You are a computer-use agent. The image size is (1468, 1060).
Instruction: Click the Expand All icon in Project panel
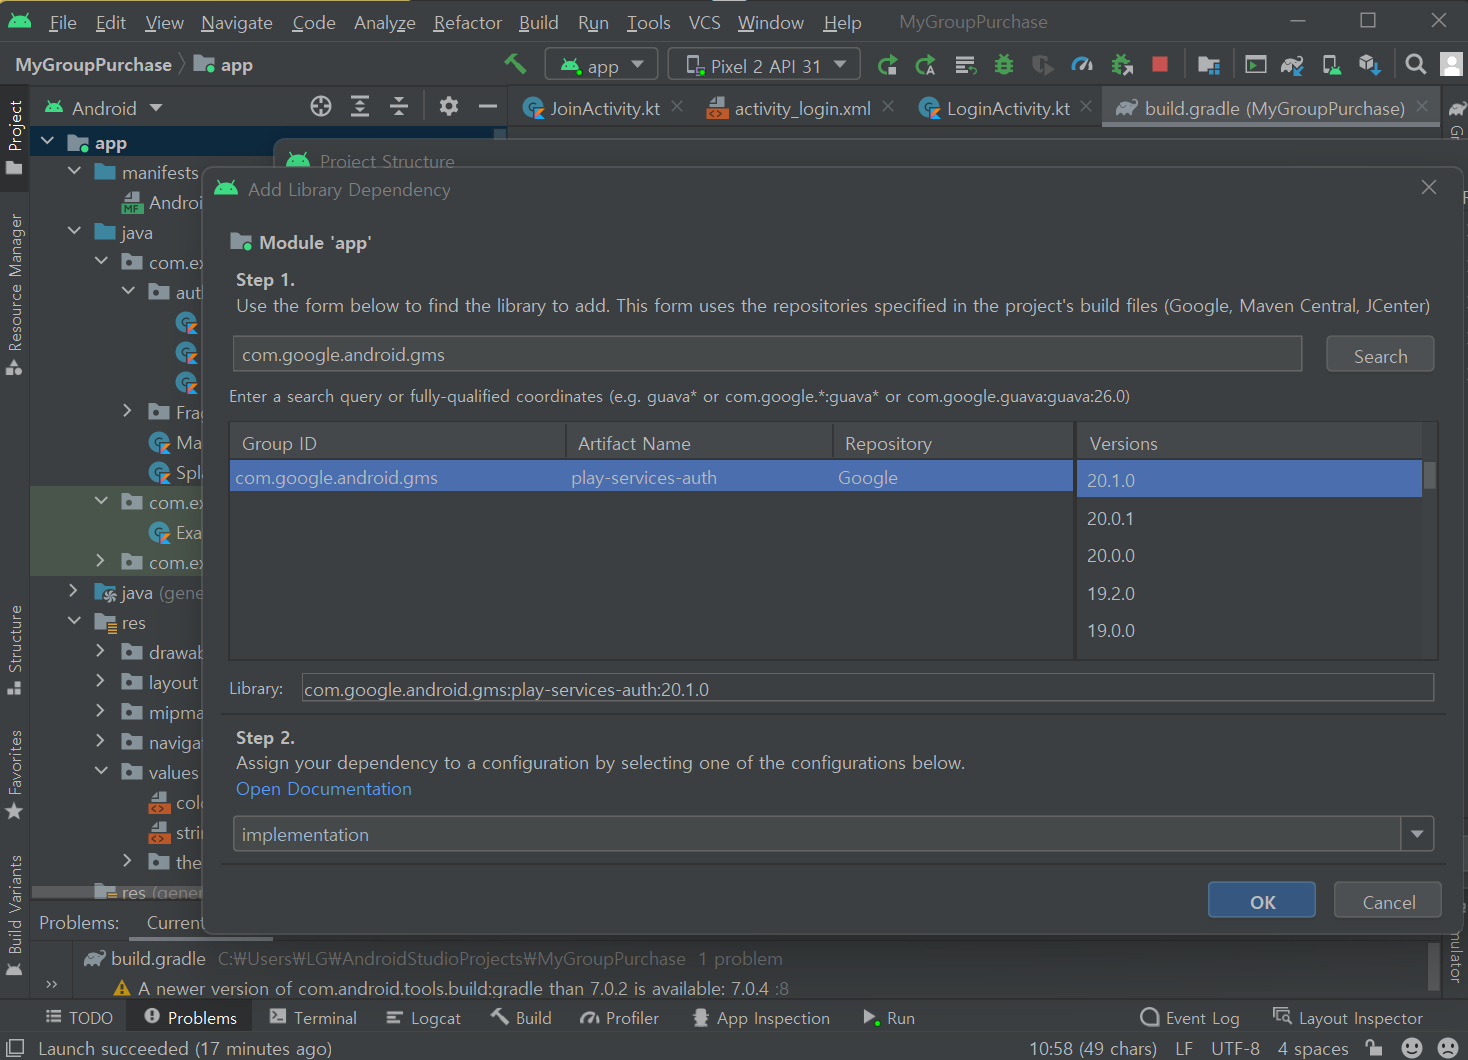360,107
